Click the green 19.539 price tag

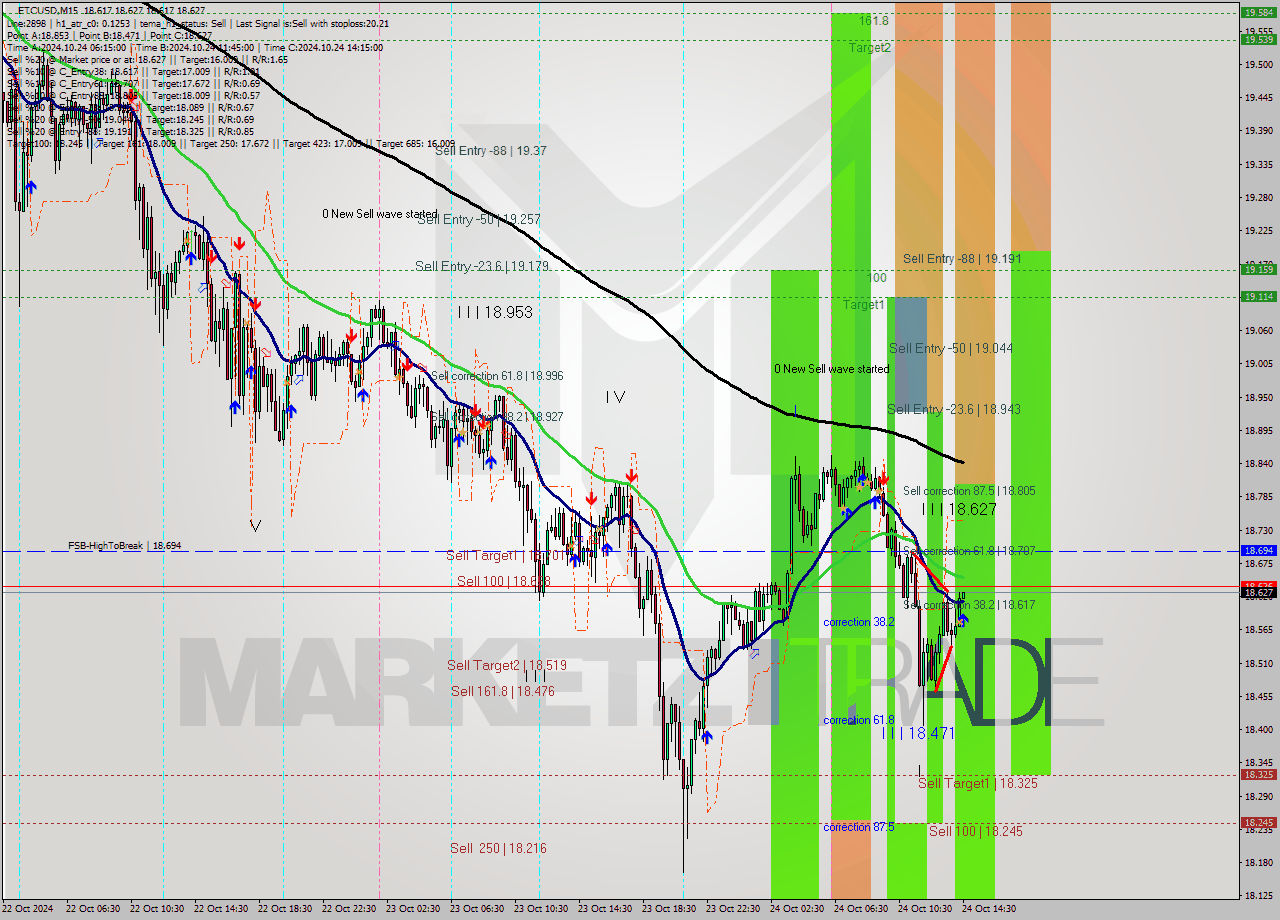pyautogui.click(x=1258, y=40)
